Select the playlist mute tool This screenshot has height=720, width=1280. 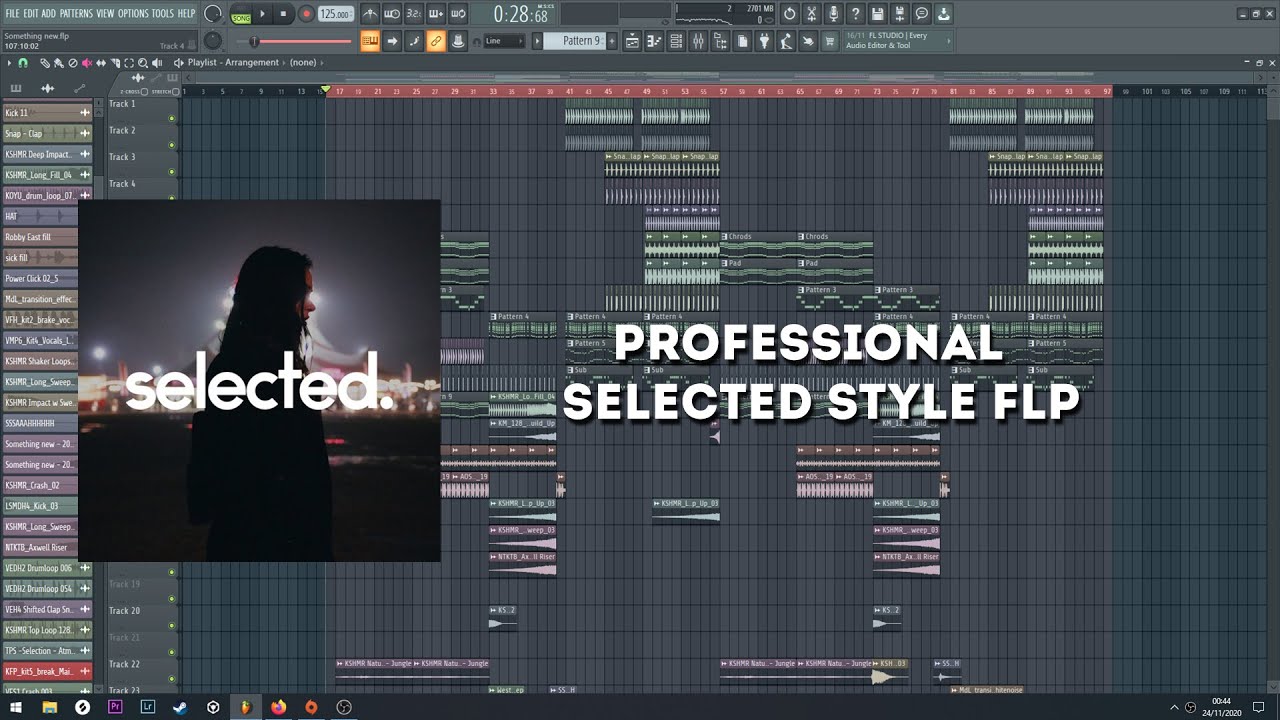[x=87, y=63]
